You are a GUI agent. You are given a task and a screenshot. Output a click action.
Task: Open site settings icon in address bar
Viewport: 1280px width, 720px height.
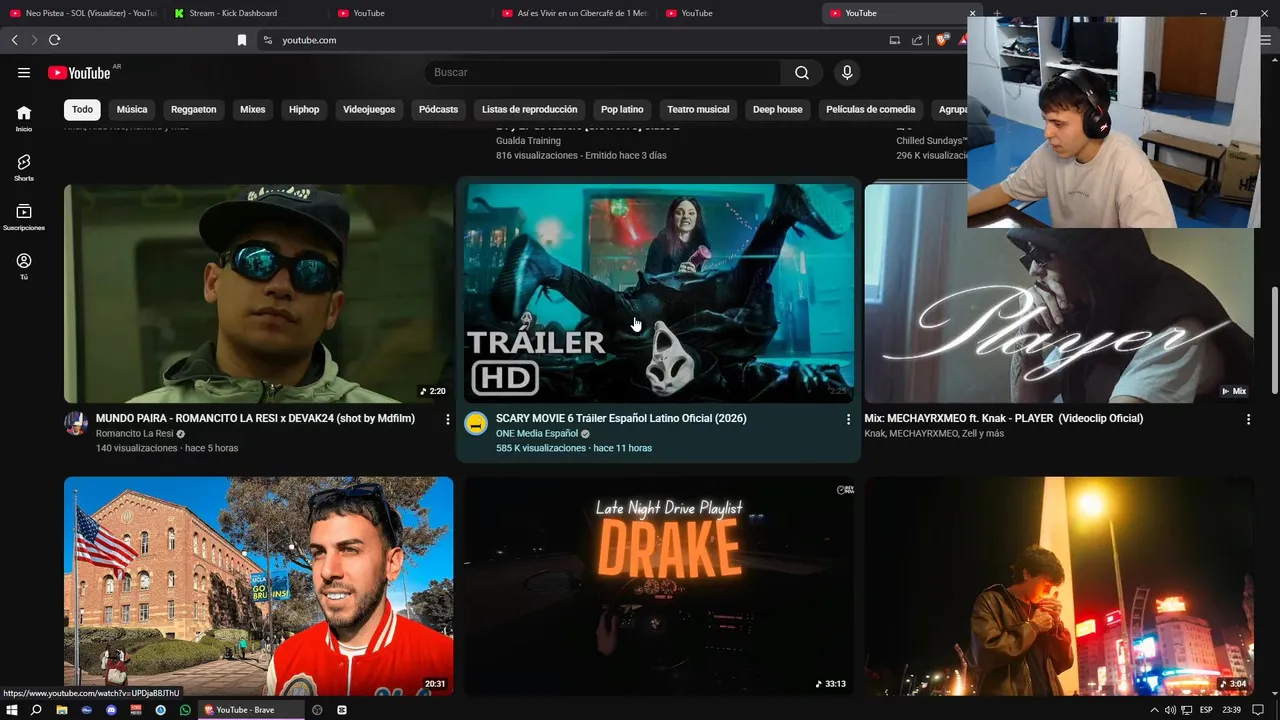267,40
